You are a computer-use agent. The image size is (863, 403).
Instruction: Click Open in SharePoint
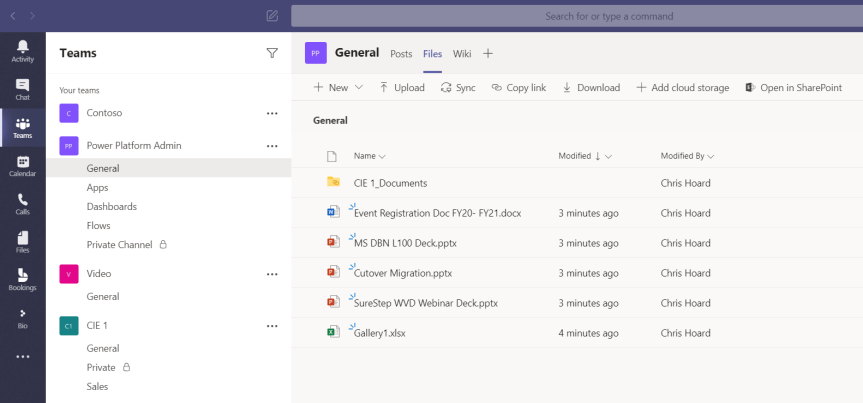pyautogui.click(x=793, y=88)
